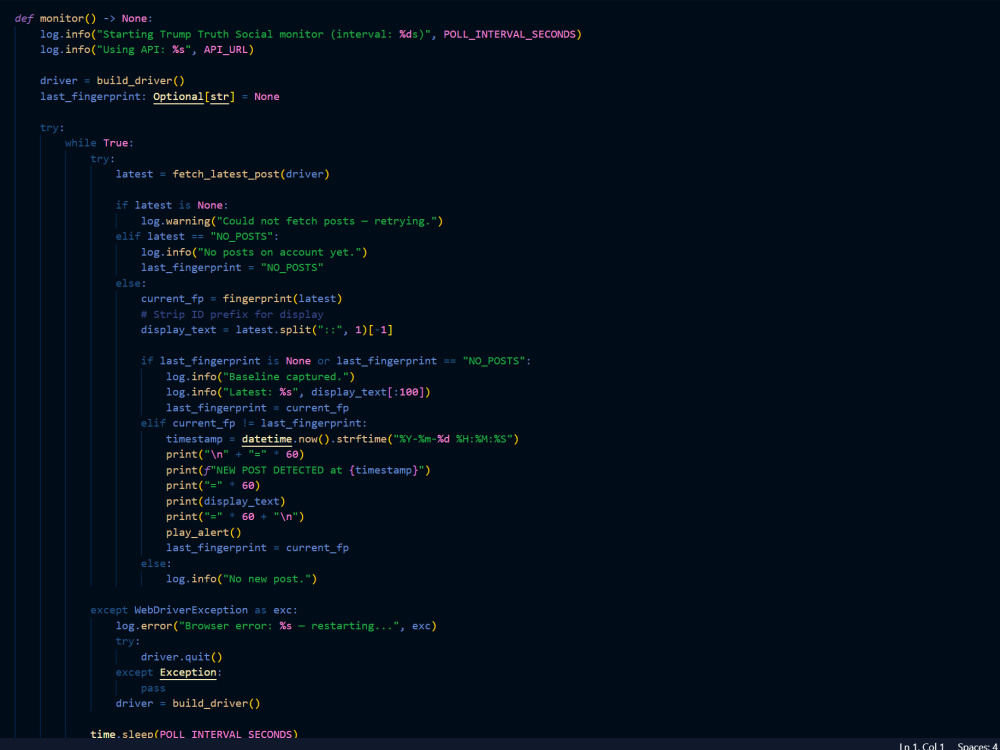This screenshot has height=750, width=1000.
Task: Click the fingerprint(latest) call
Action: (x=283, y=298)
